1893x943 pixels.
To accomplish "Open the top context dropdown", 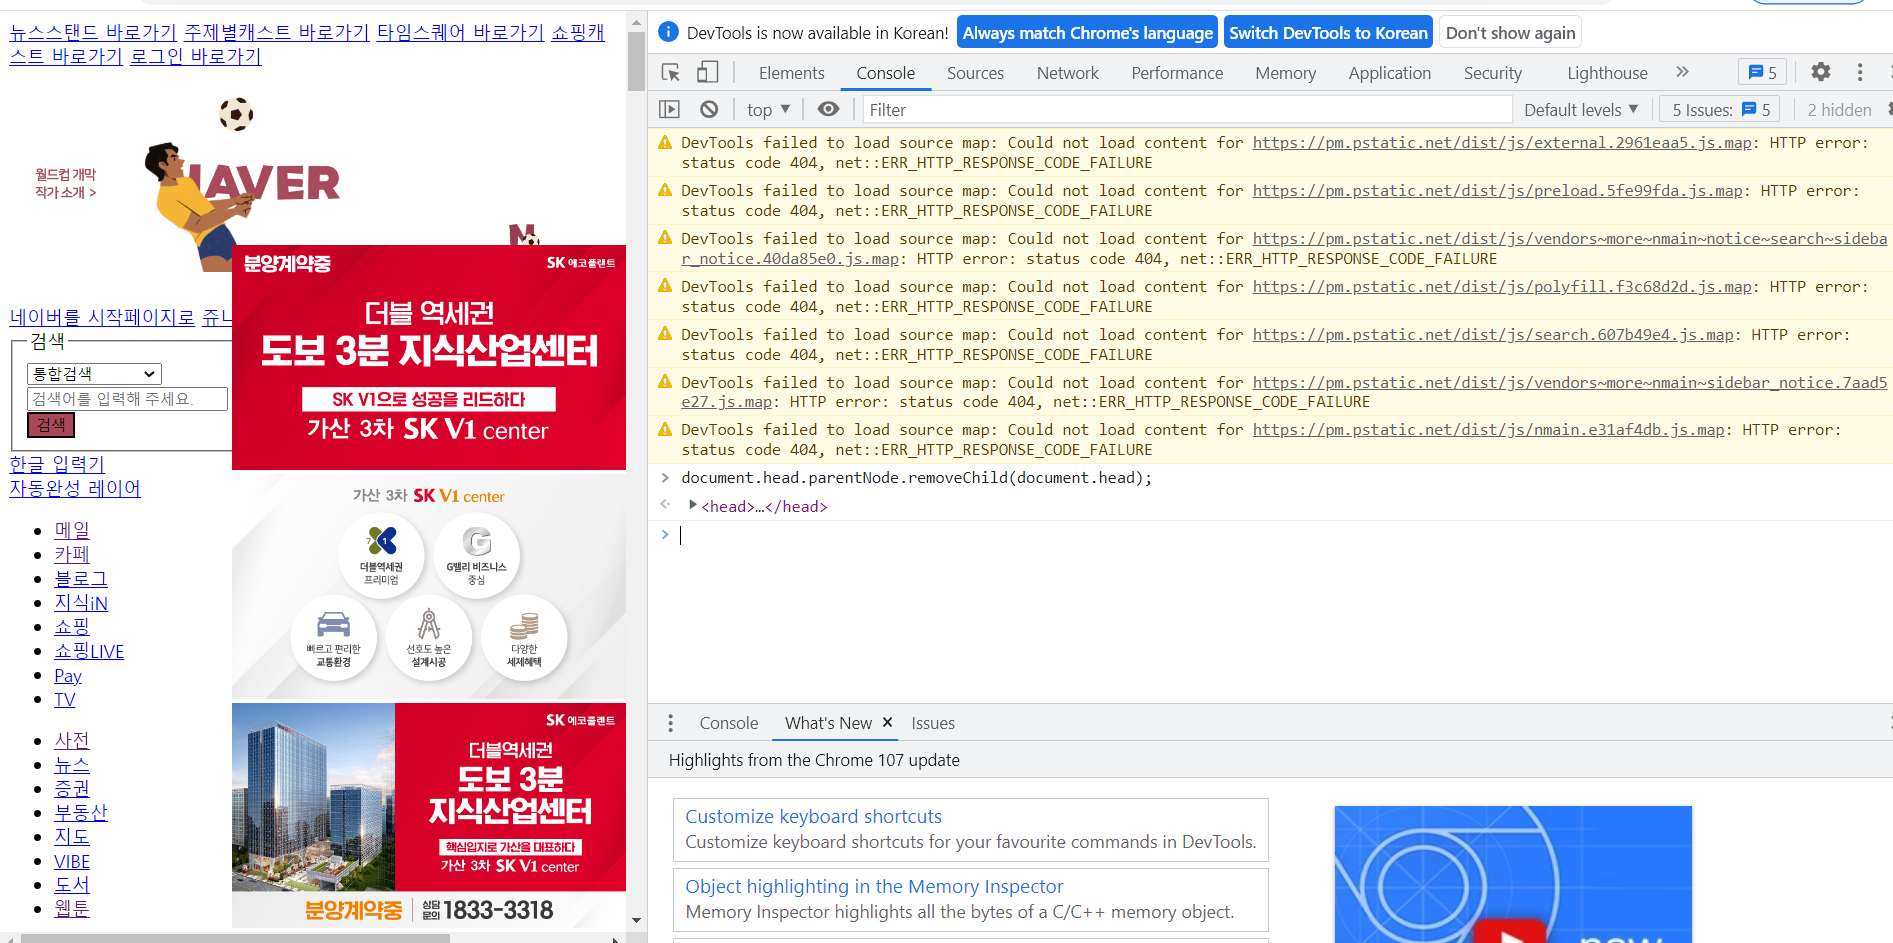I will tap(768, 109).
